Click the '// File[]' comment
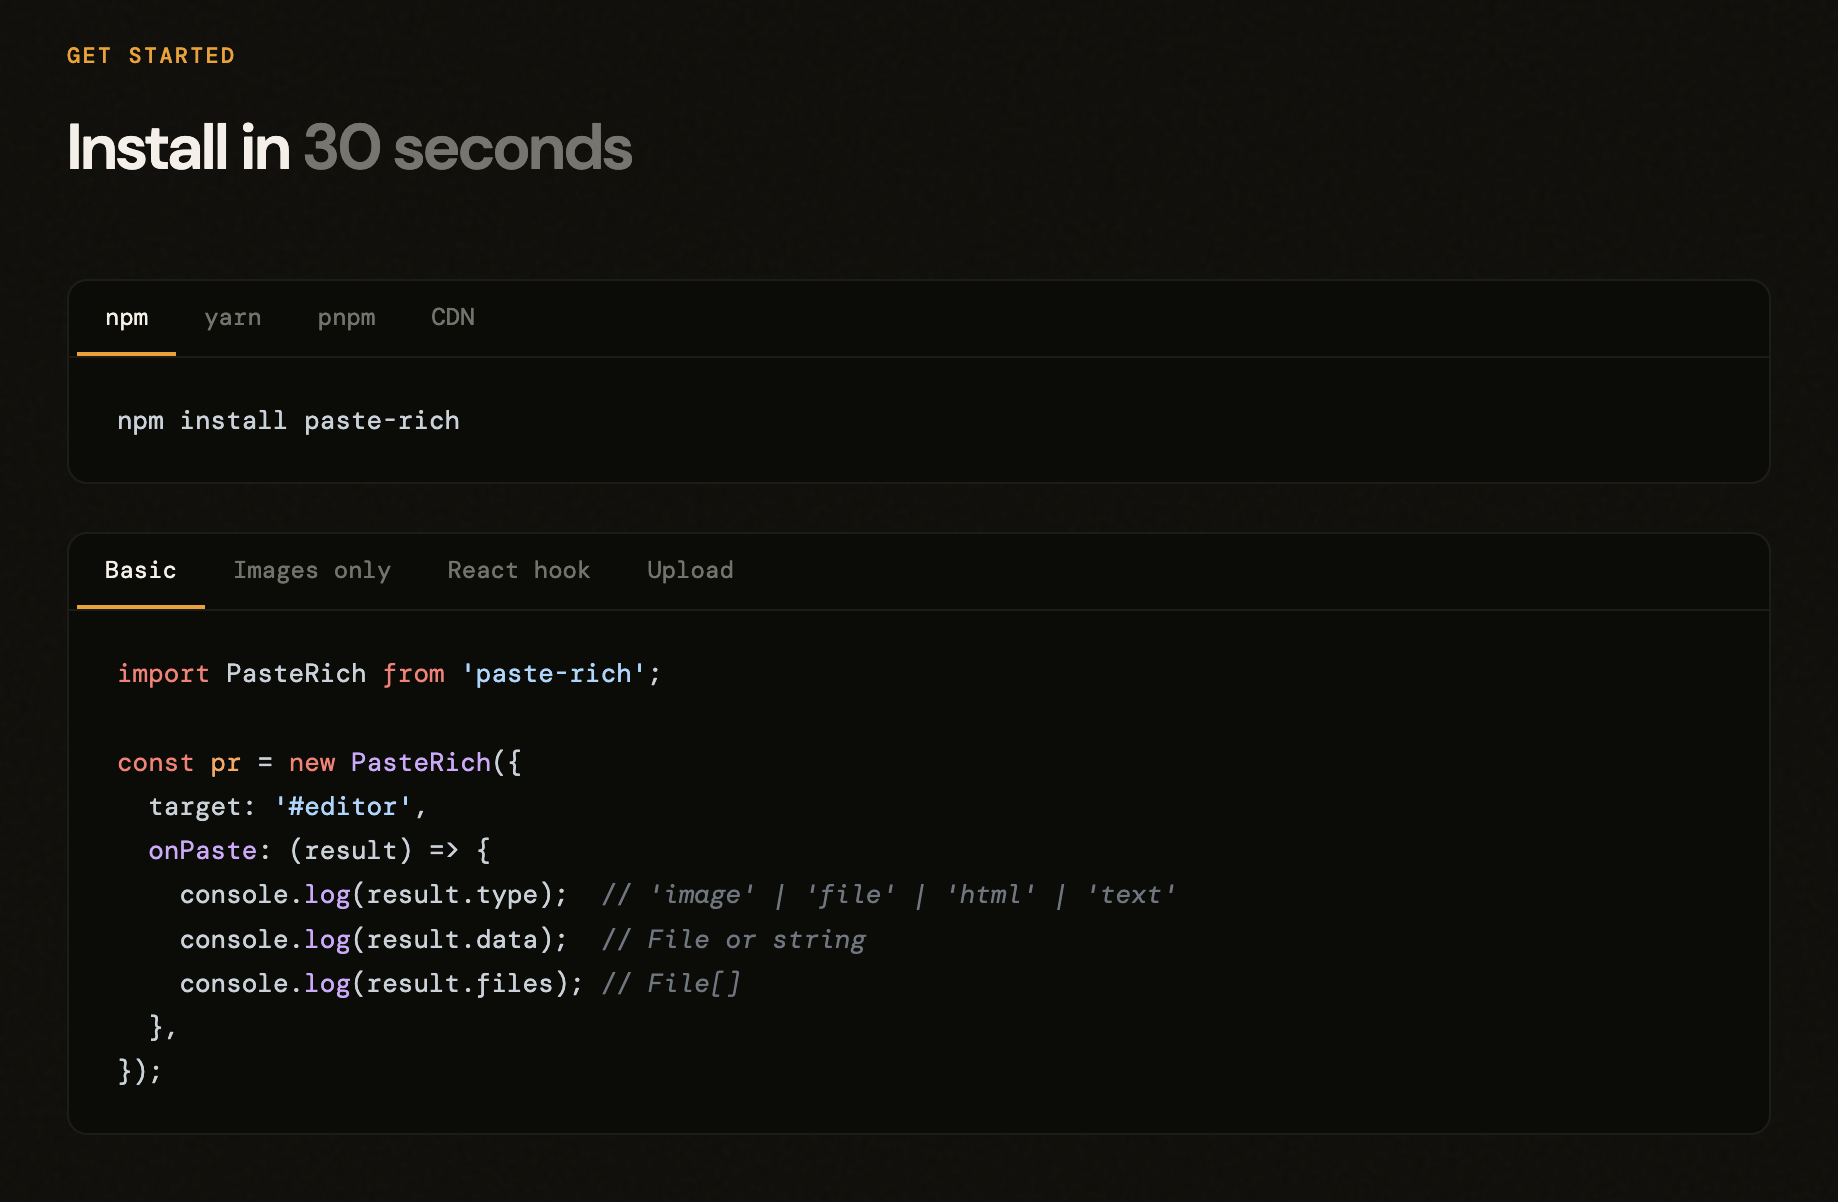Viewport: 1838px width, 1202px height. pyautogui.click(x=671, y=984)
